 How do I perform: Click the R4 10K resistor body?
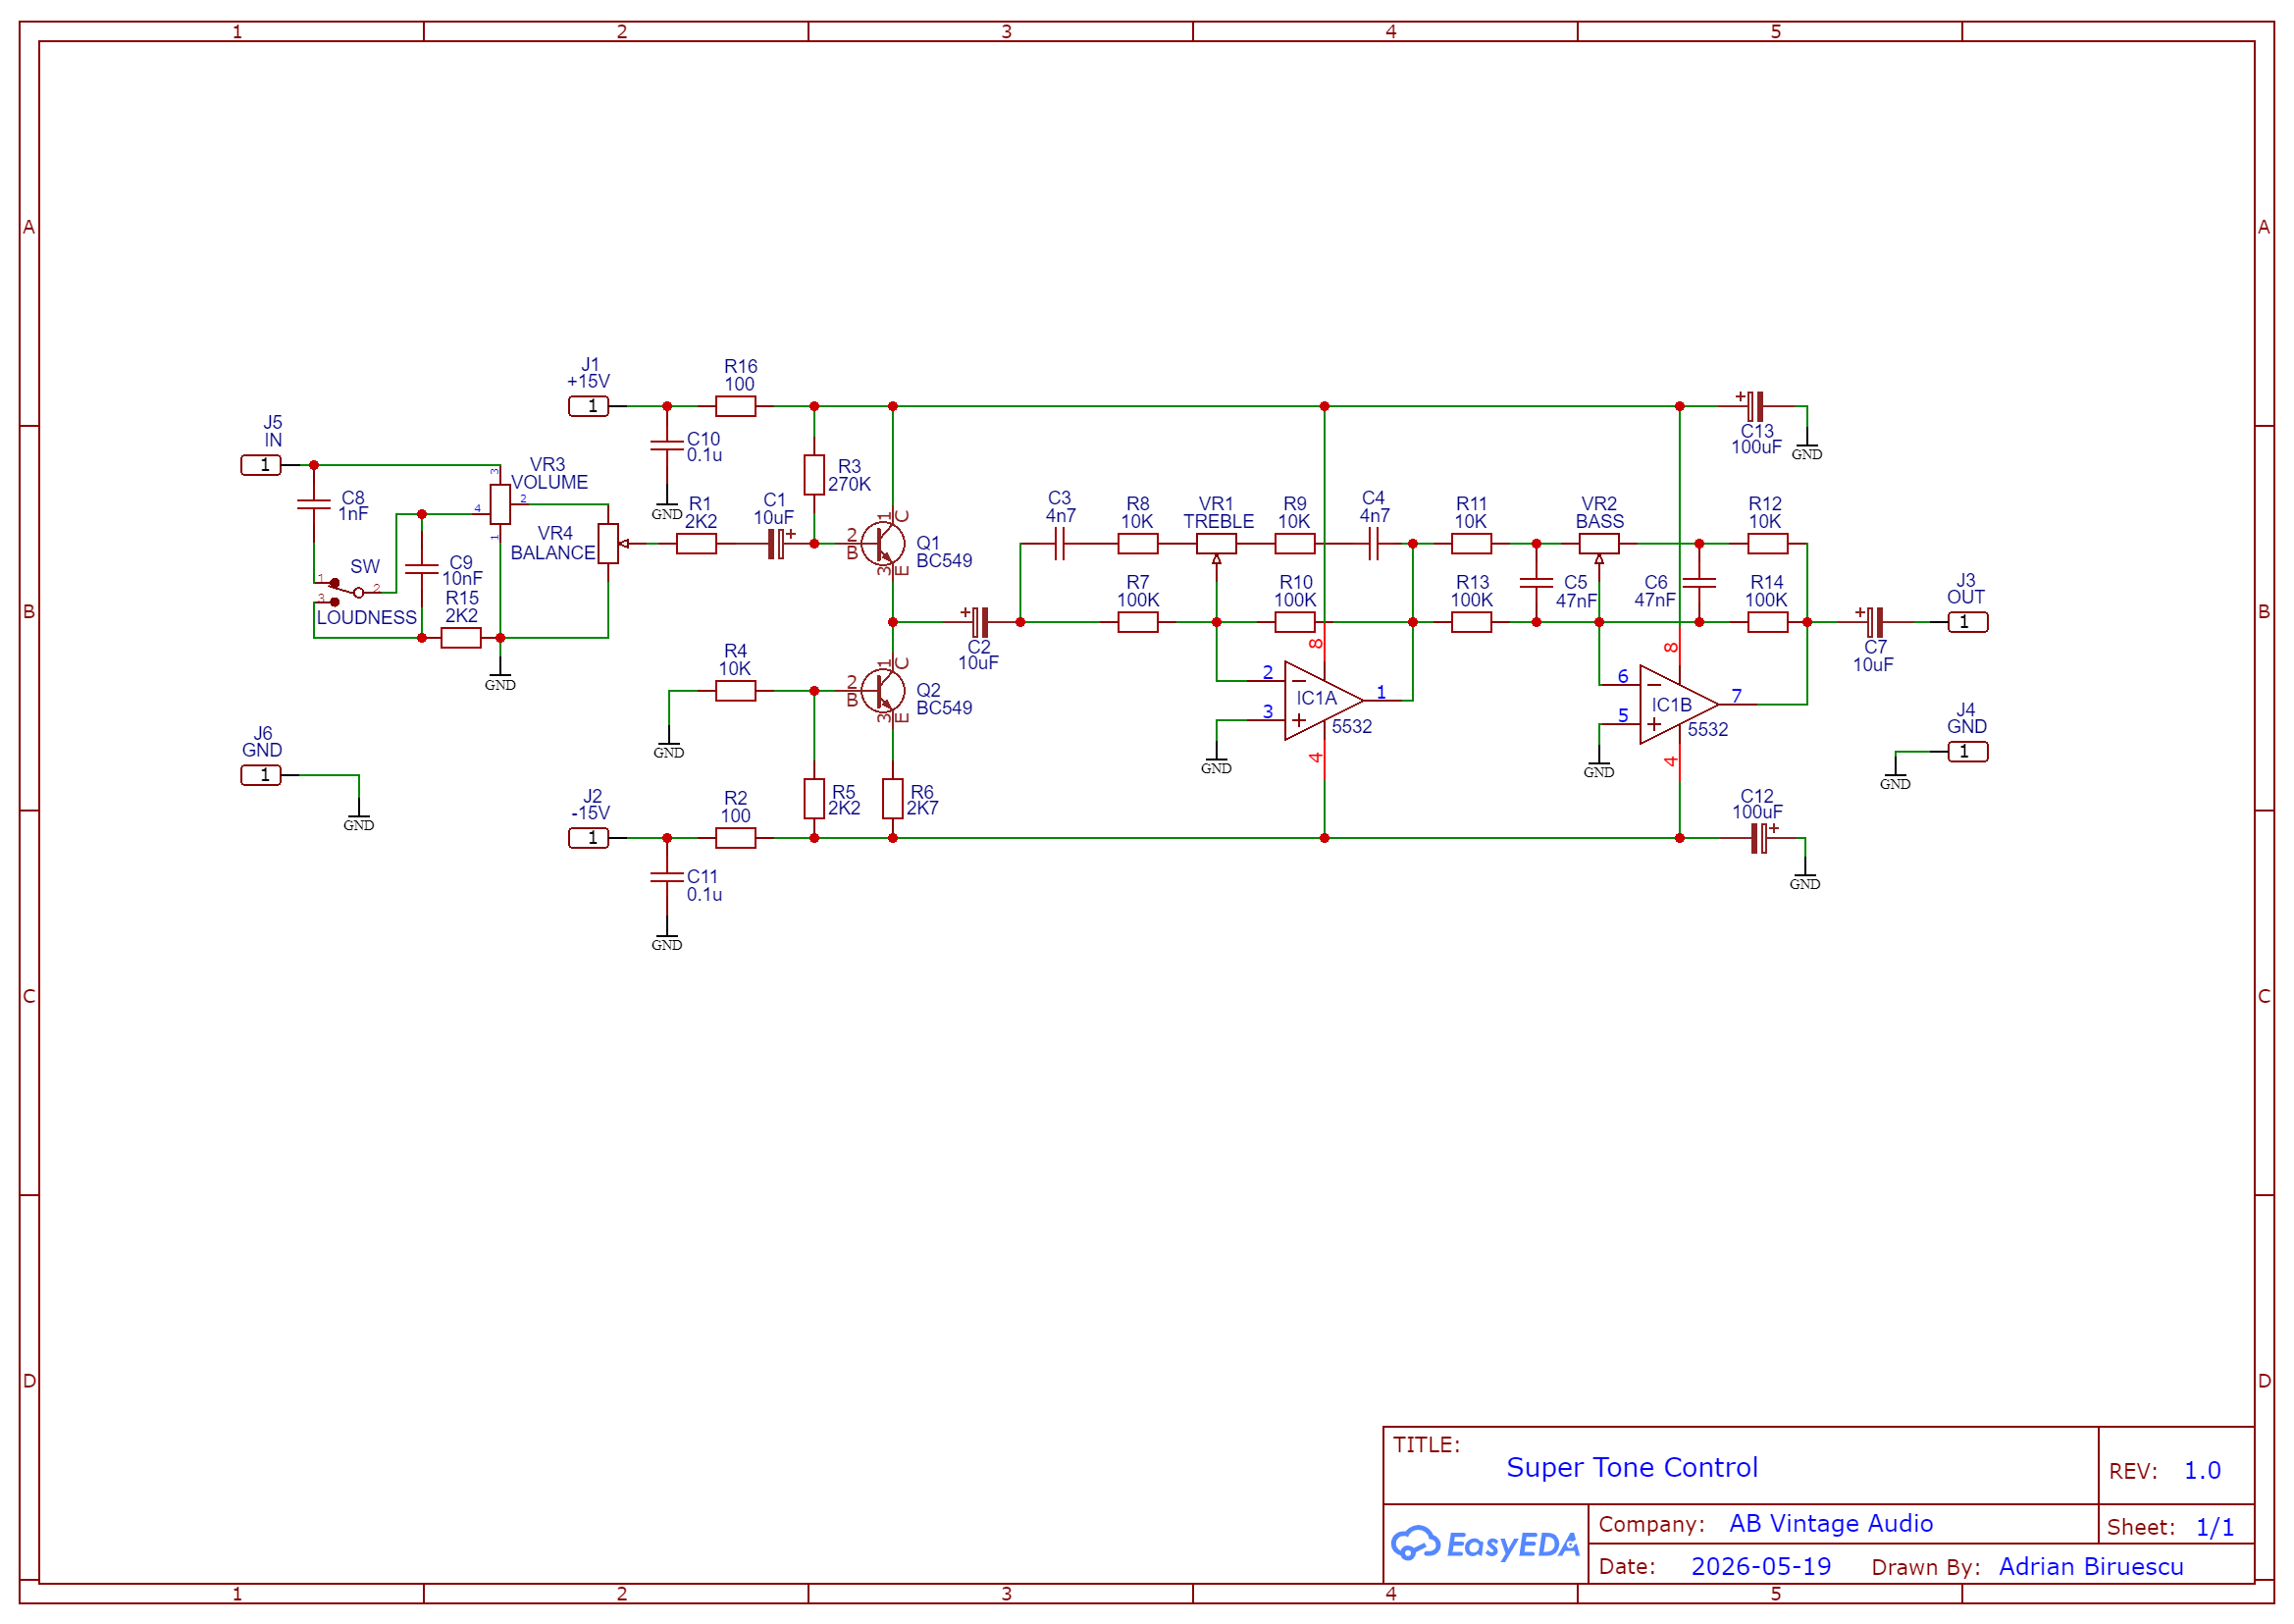click(735, 691)
